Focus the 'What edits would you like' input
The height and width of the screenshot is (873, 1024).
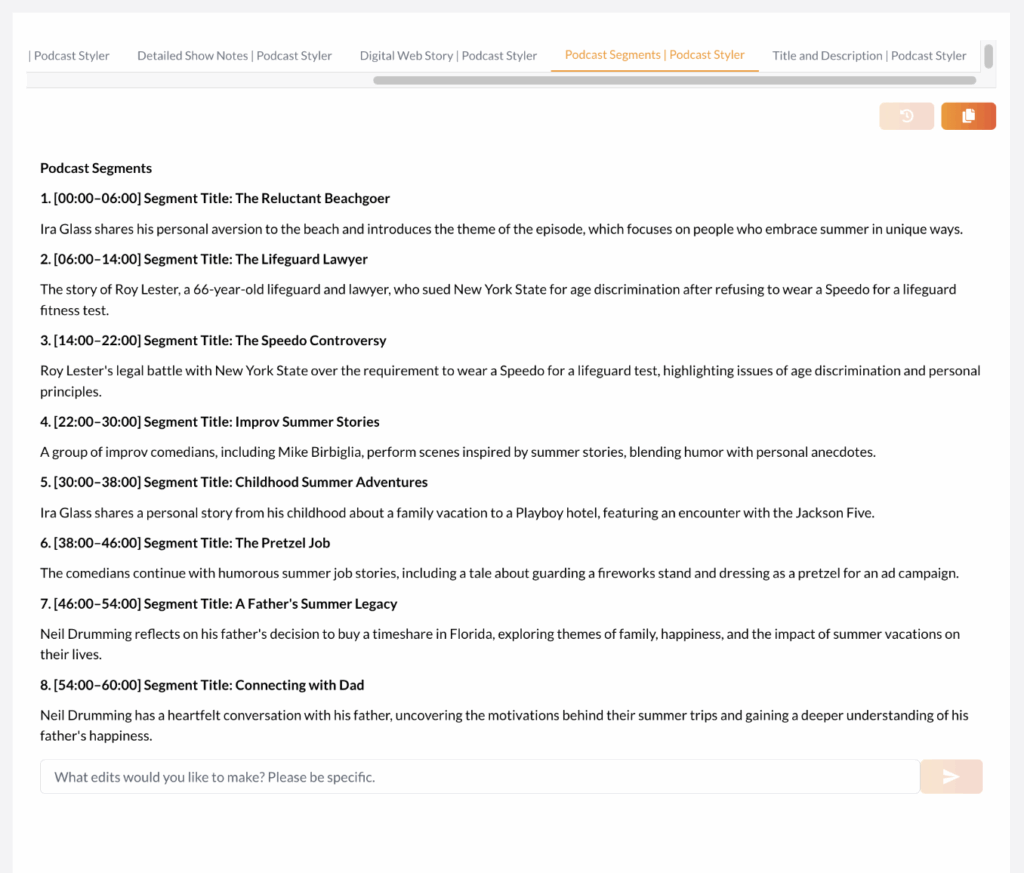coord(479,777)
